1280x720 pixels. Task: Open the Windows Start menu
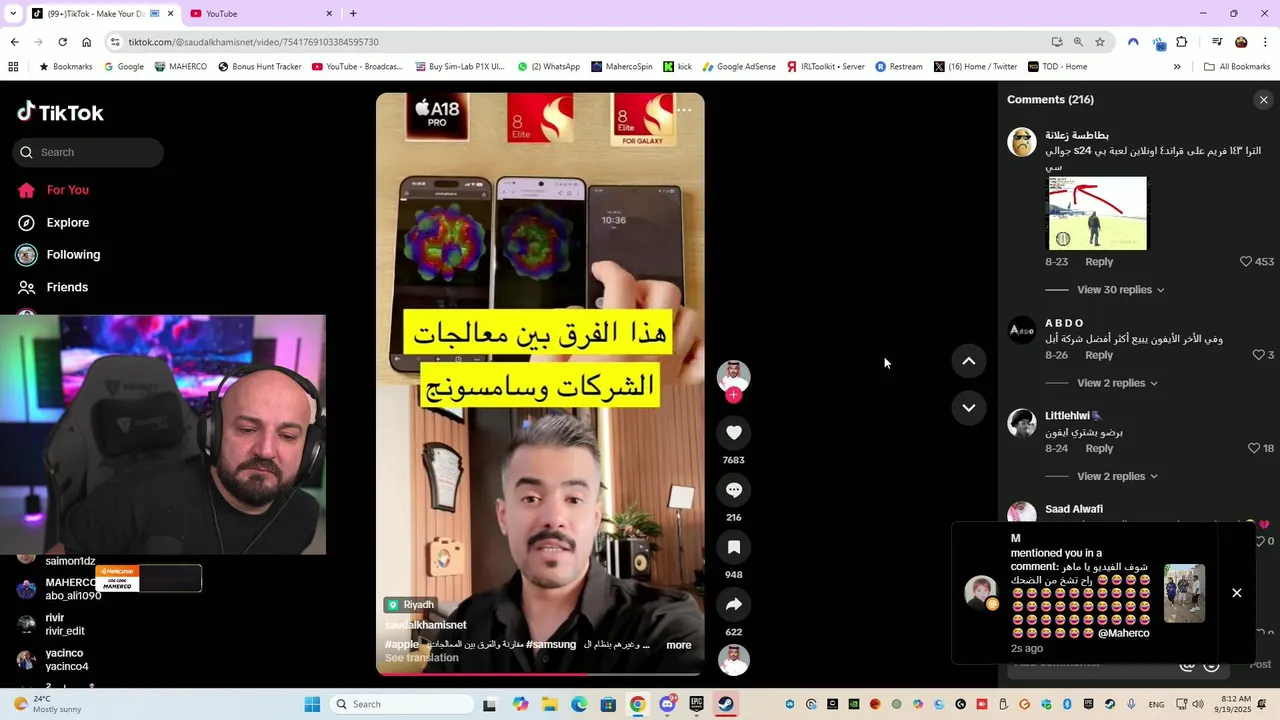(x=312, y=704)
